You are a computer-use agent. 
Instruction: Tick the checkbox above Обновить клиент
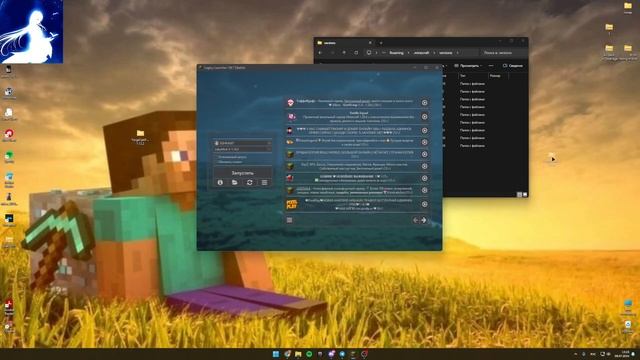[x=216, y=157]
